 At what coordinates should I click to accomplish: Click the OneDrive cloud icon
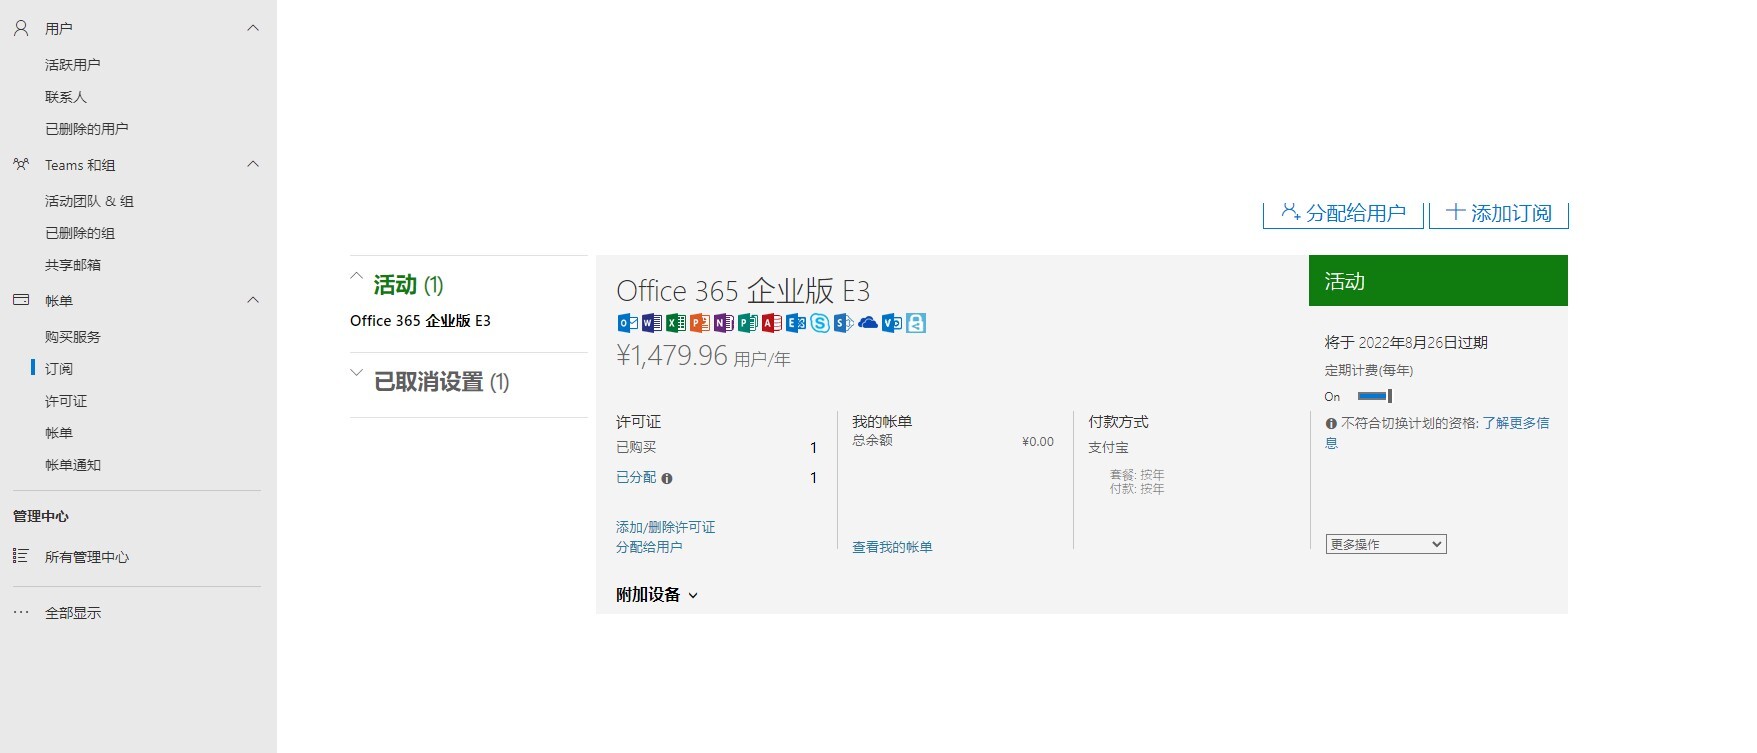(868, 323)
